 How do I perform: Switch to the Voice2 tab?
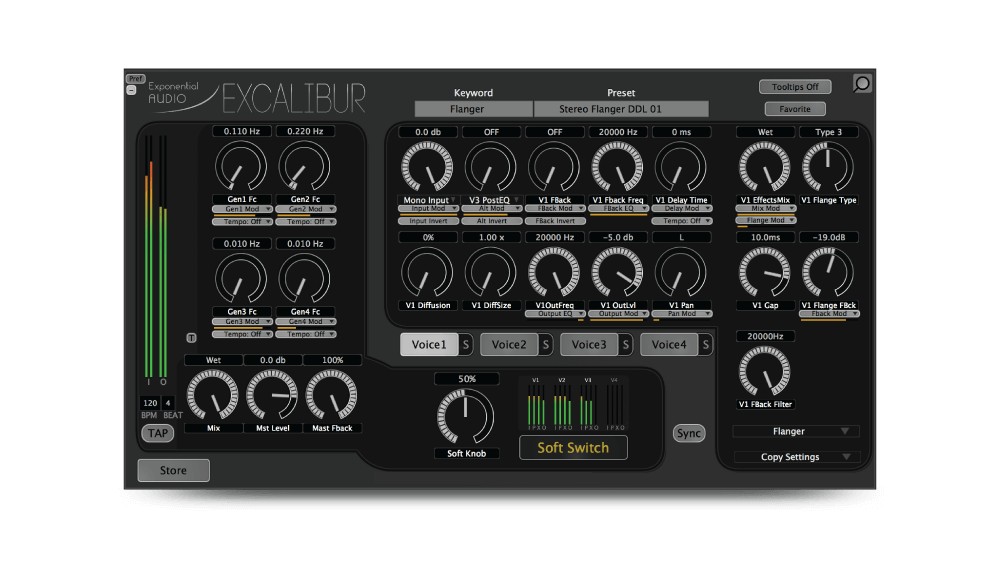[x=509, y=344]
